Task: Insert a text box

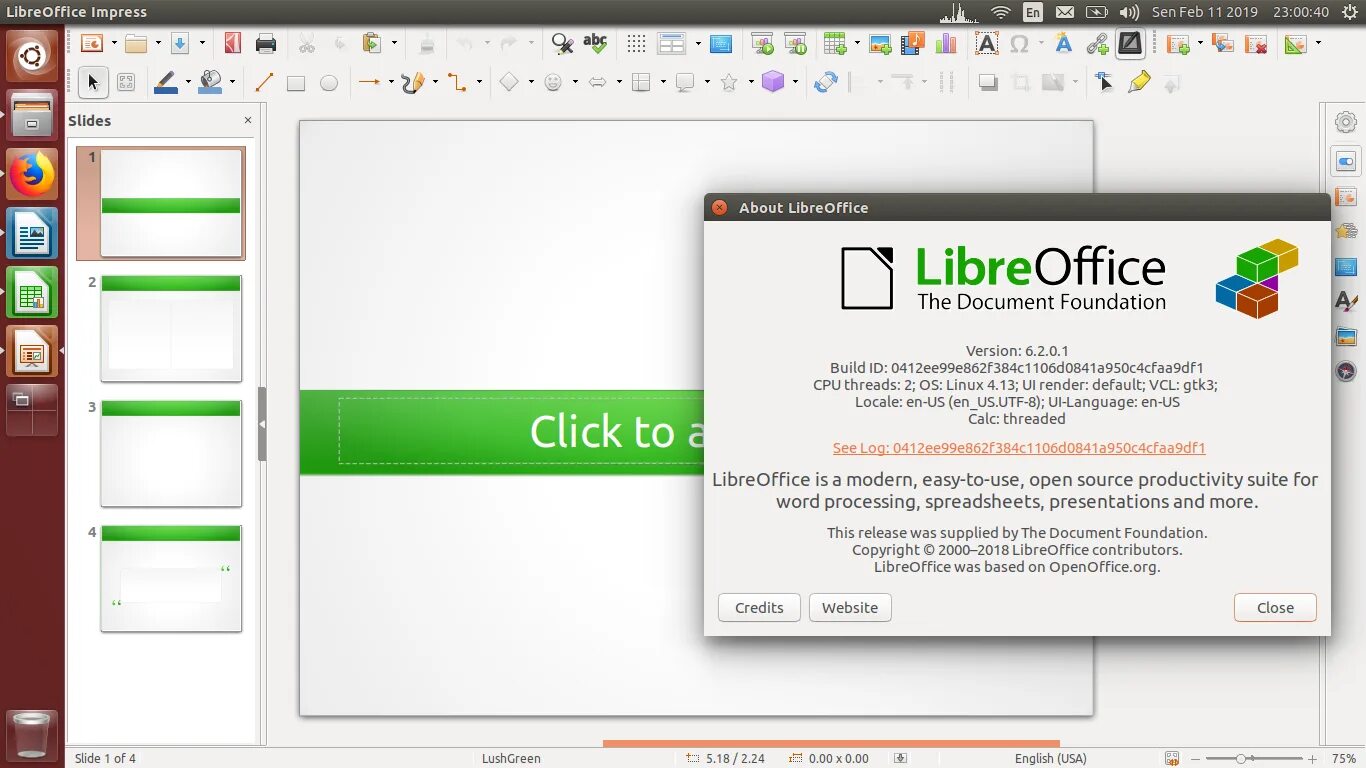Action: click(987, 43)
